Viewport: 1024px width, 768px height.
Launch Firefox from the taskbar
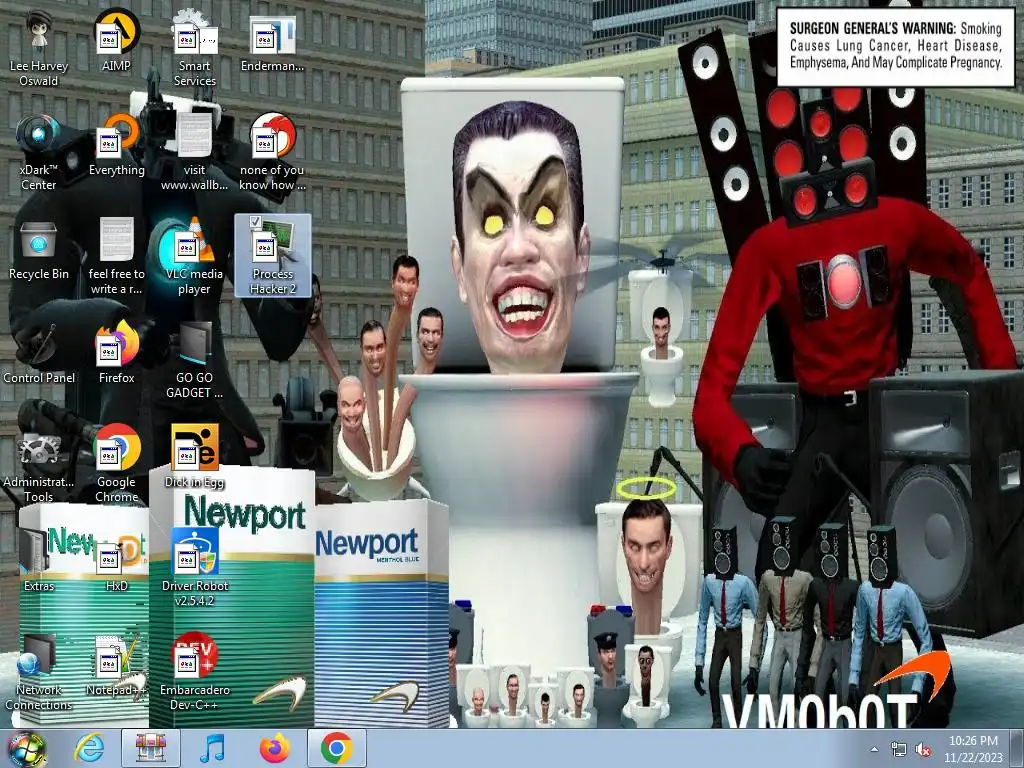click(x=274, y=748)
